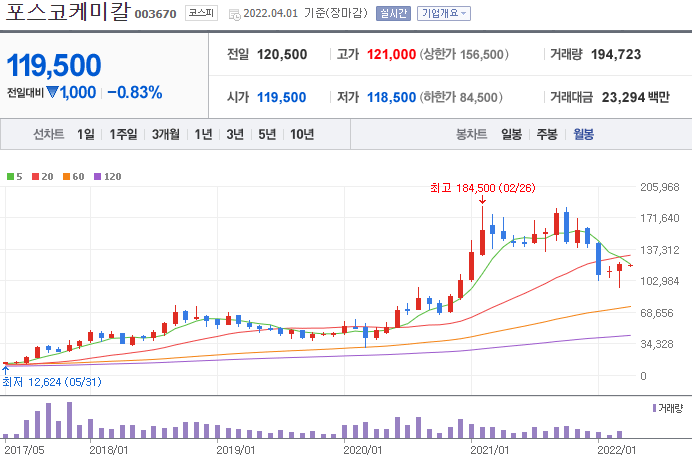
Task: Click the stock code 003670
Action: [155, 14]
